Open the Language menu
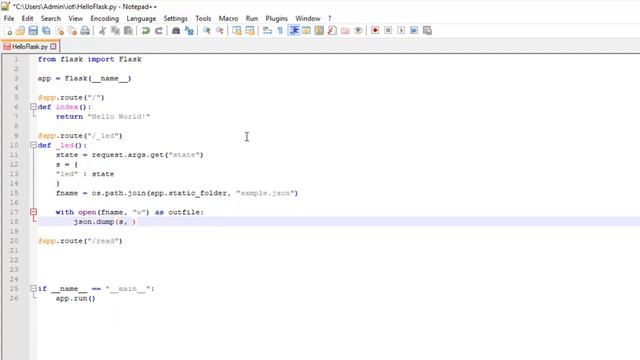Screen dimensions: 640x360 (141, 18)
